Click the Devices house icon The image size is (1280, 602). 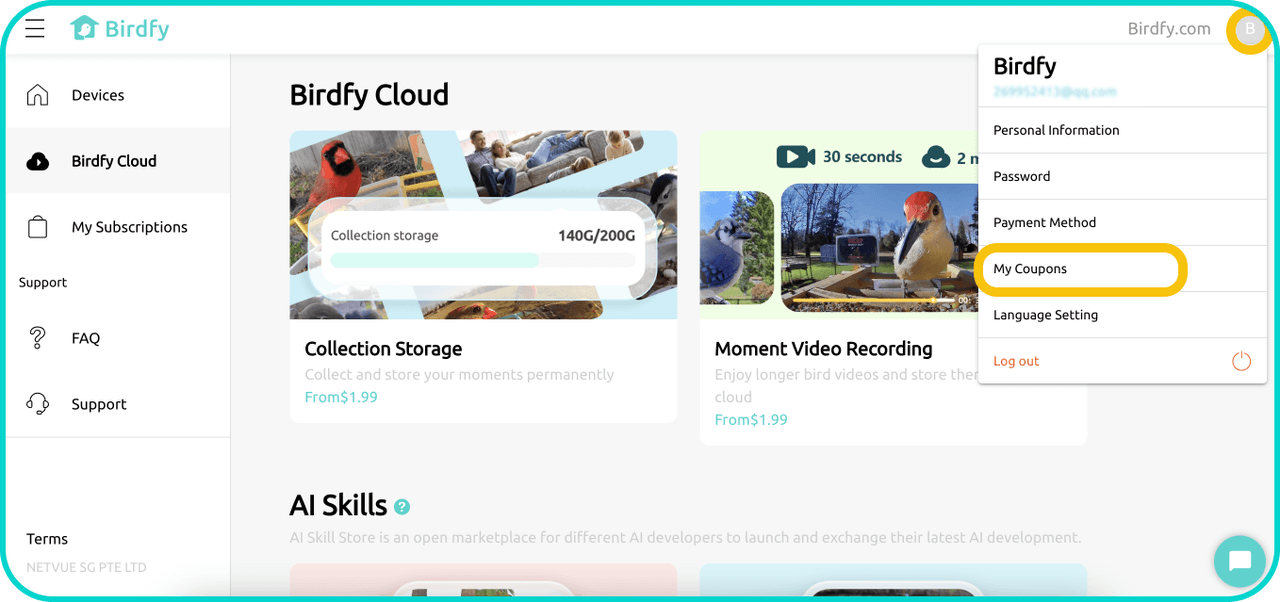(38, 95)
